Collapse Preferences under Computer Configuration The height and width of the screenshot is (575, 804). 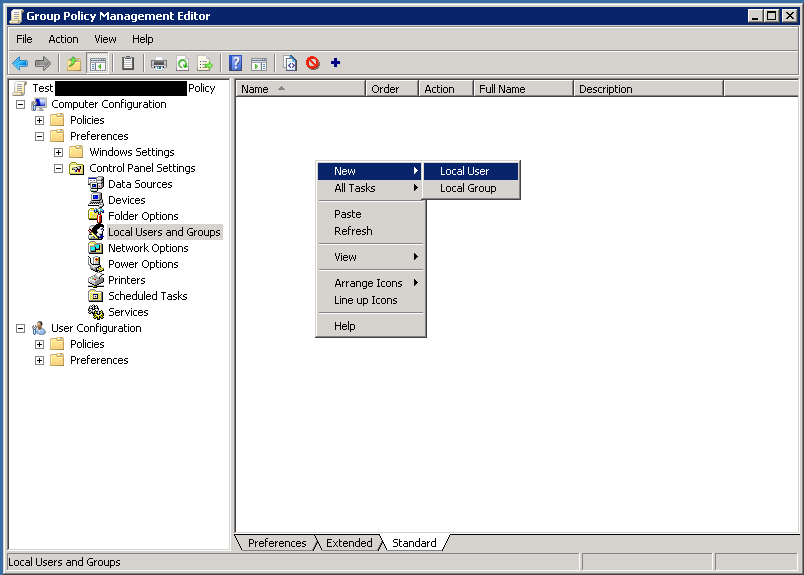(x=39, y=136)
